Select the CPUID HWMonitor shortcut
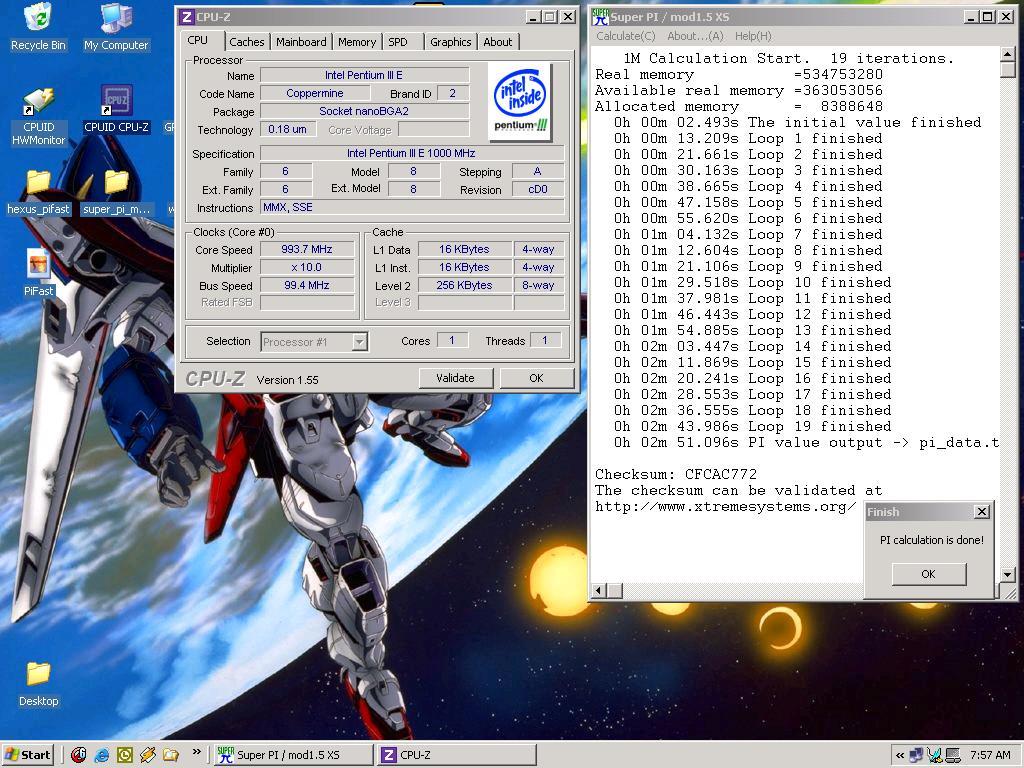 39,117
